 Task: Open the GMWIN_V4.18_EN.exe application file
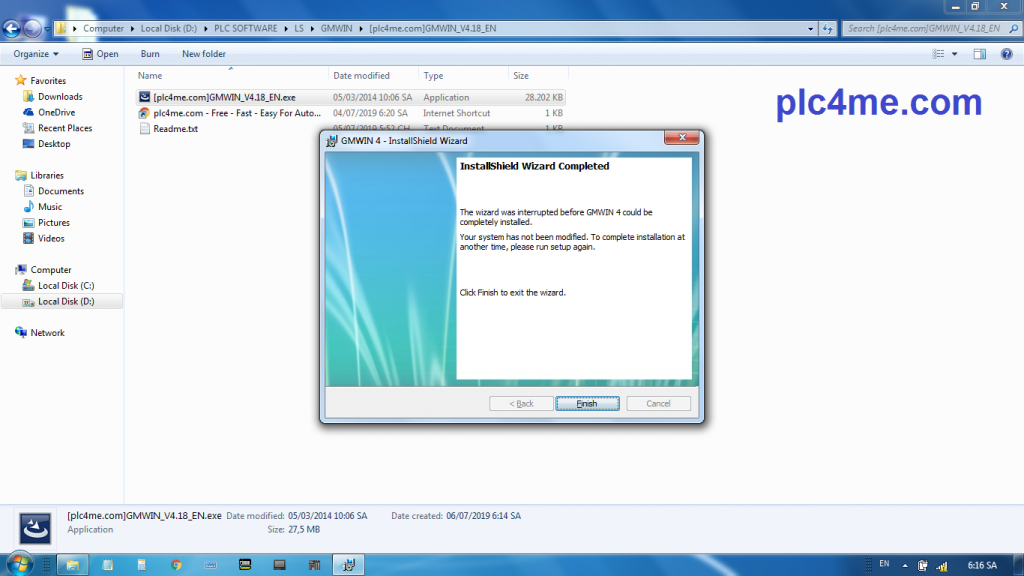(224, 97)
